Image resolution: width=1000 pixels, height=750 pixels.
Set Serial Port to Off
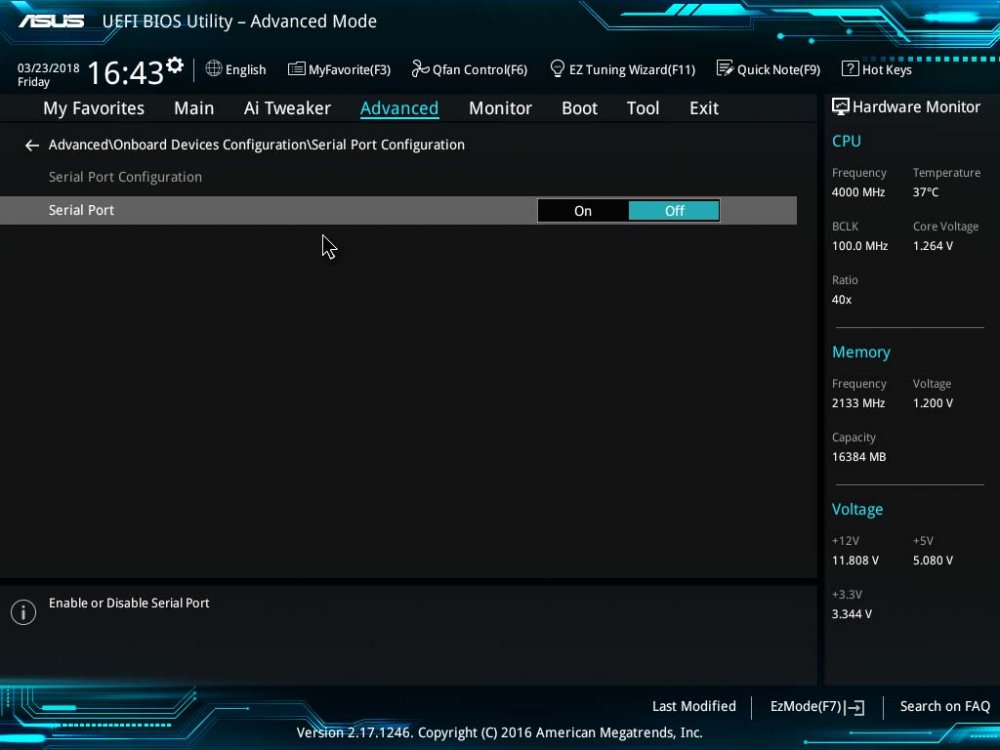pyautogui.click(x=674, y=211)
